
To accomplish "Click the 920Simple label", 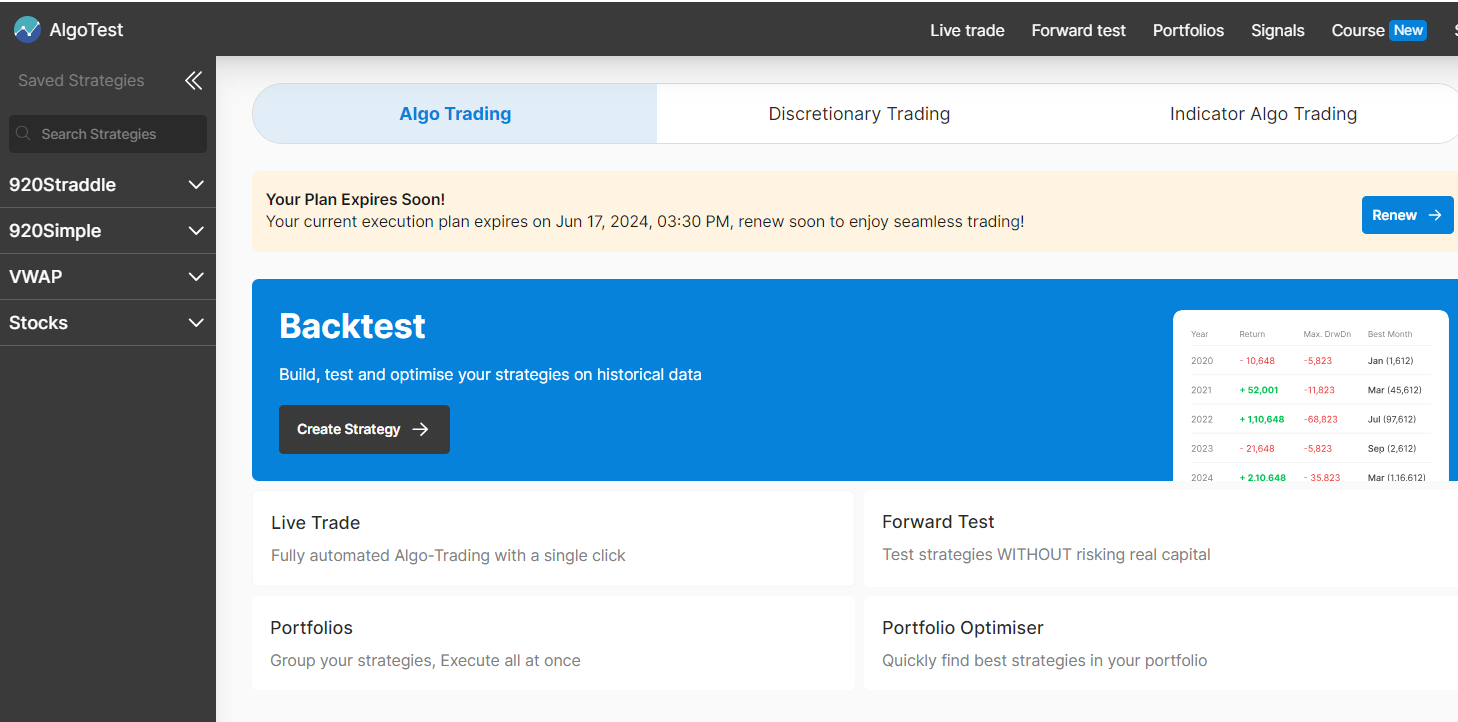I will 55,231.
